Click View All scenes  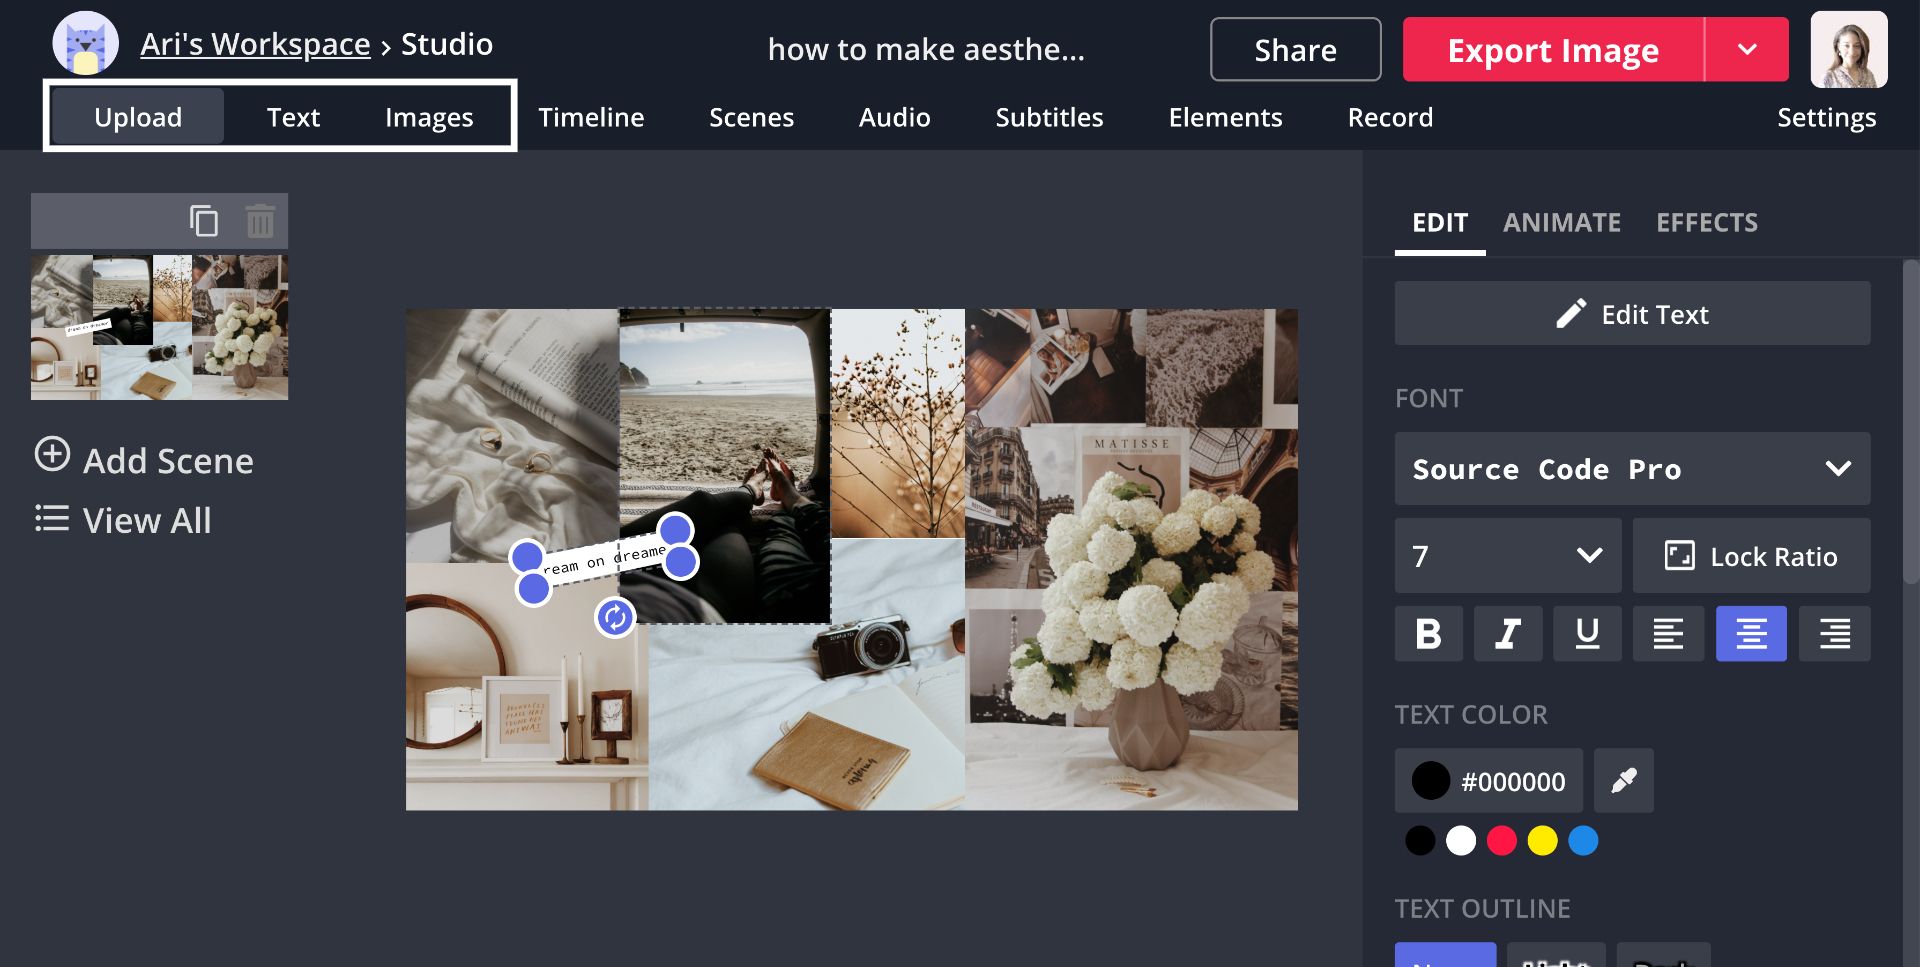tap(124, 520)
